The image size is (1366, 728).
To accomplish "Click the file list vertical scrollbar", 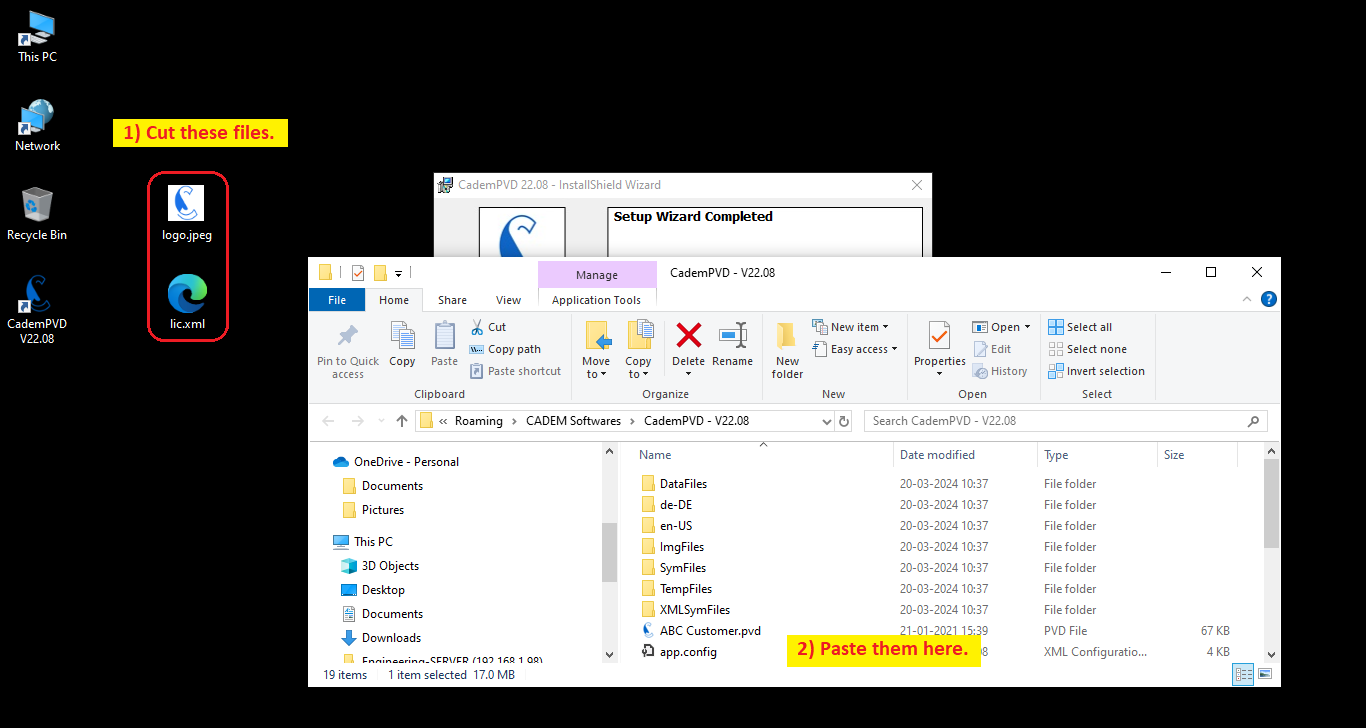I will click(1271, 505).
